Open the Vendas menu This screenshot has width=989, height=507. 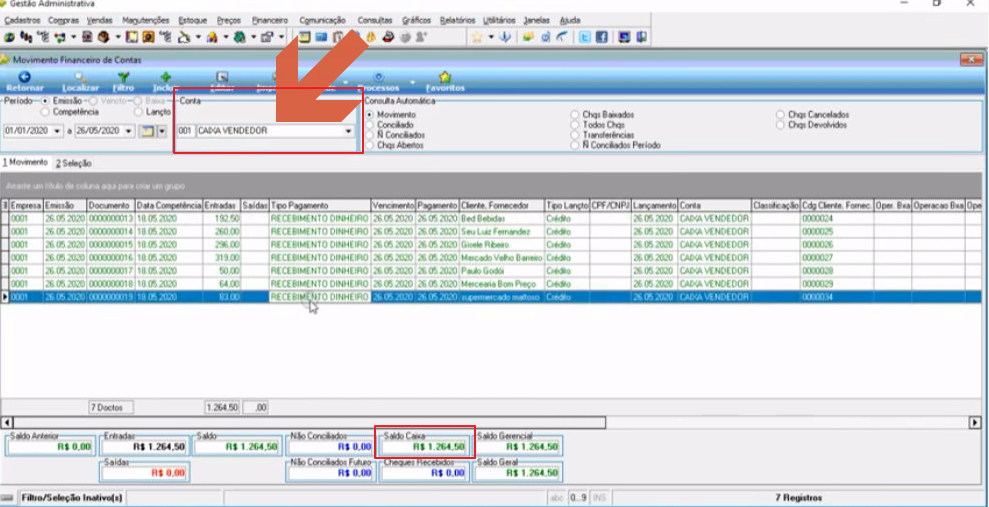tap(100, 20)
